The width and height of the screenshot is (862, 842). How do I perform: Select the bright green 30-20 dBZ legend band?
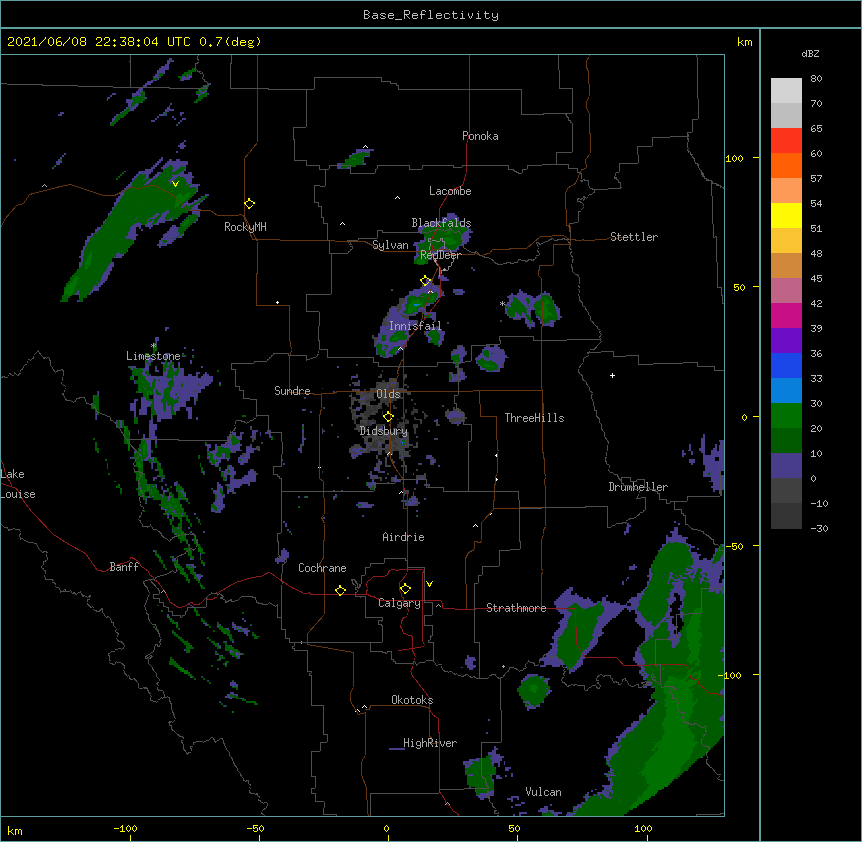tap(786, 416)
